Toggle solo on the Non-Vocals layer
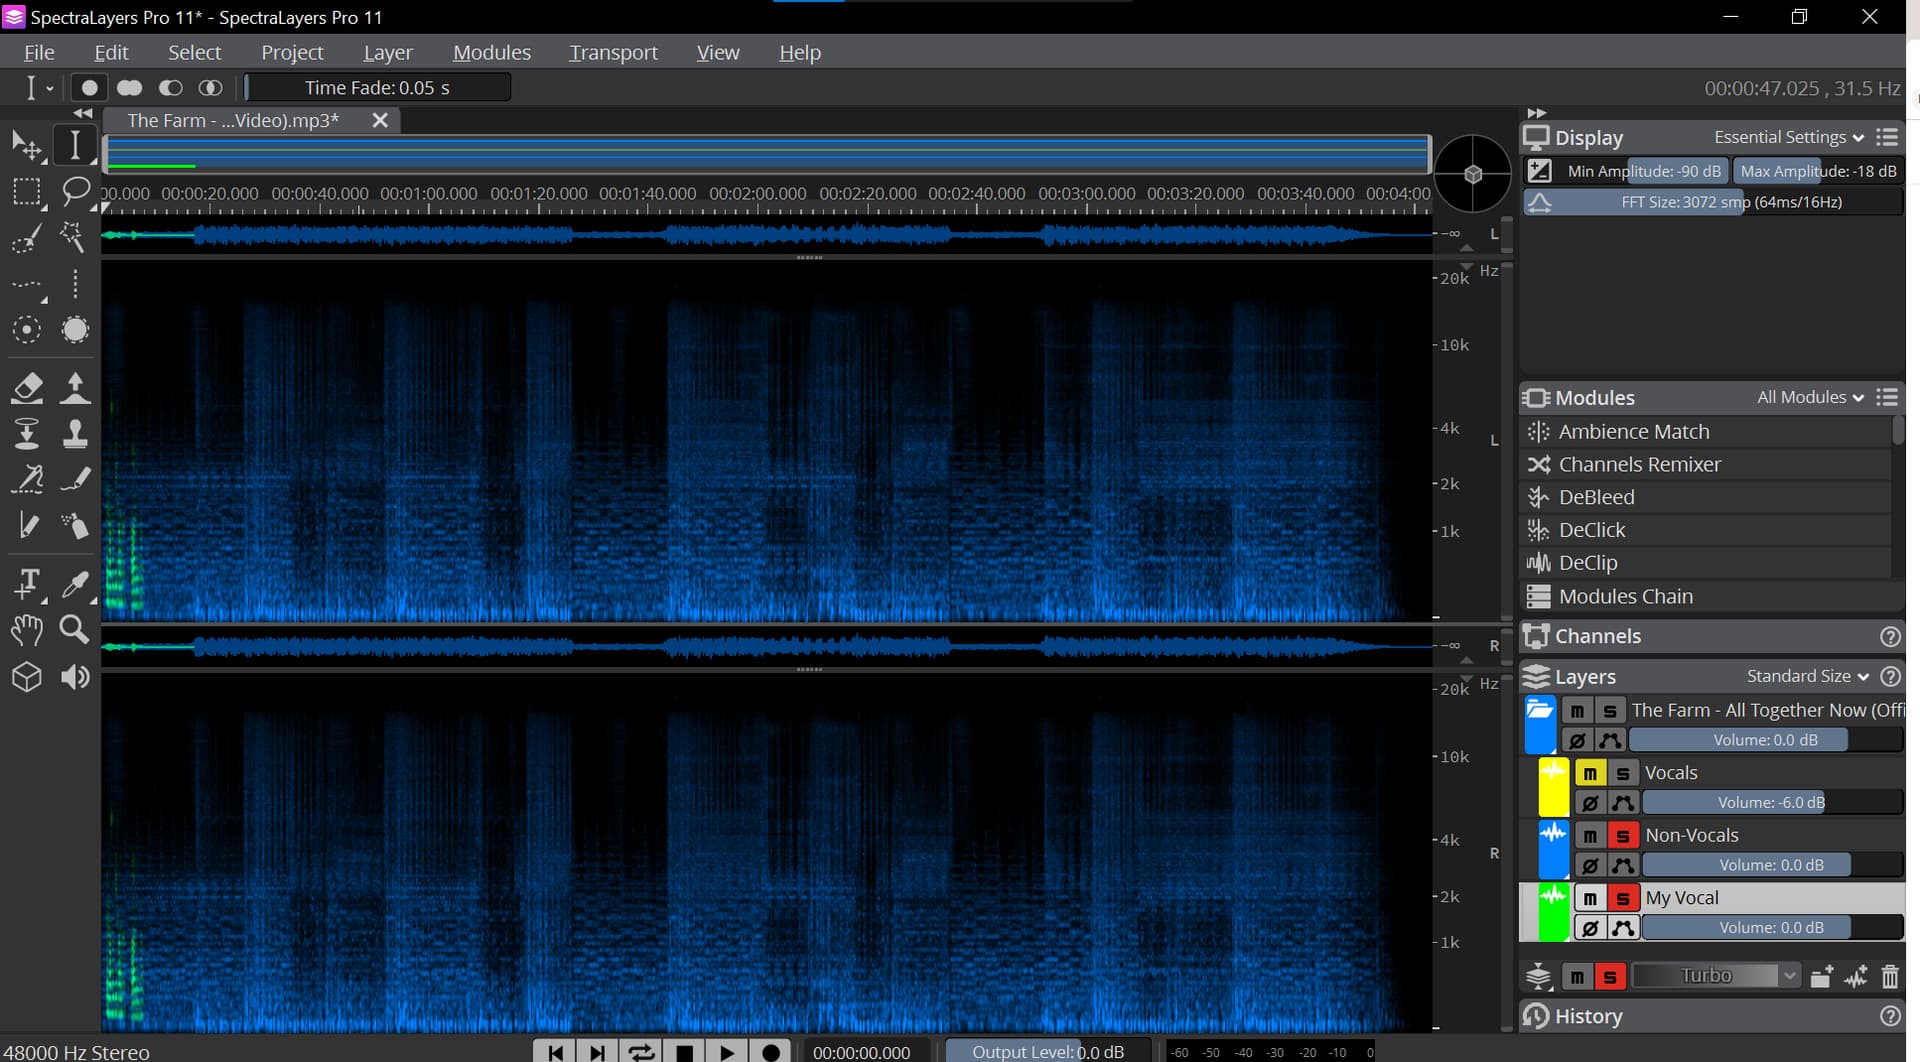Viewport: 1920px width, 1062px height. pyautogui.click(x=1622, y=836)
